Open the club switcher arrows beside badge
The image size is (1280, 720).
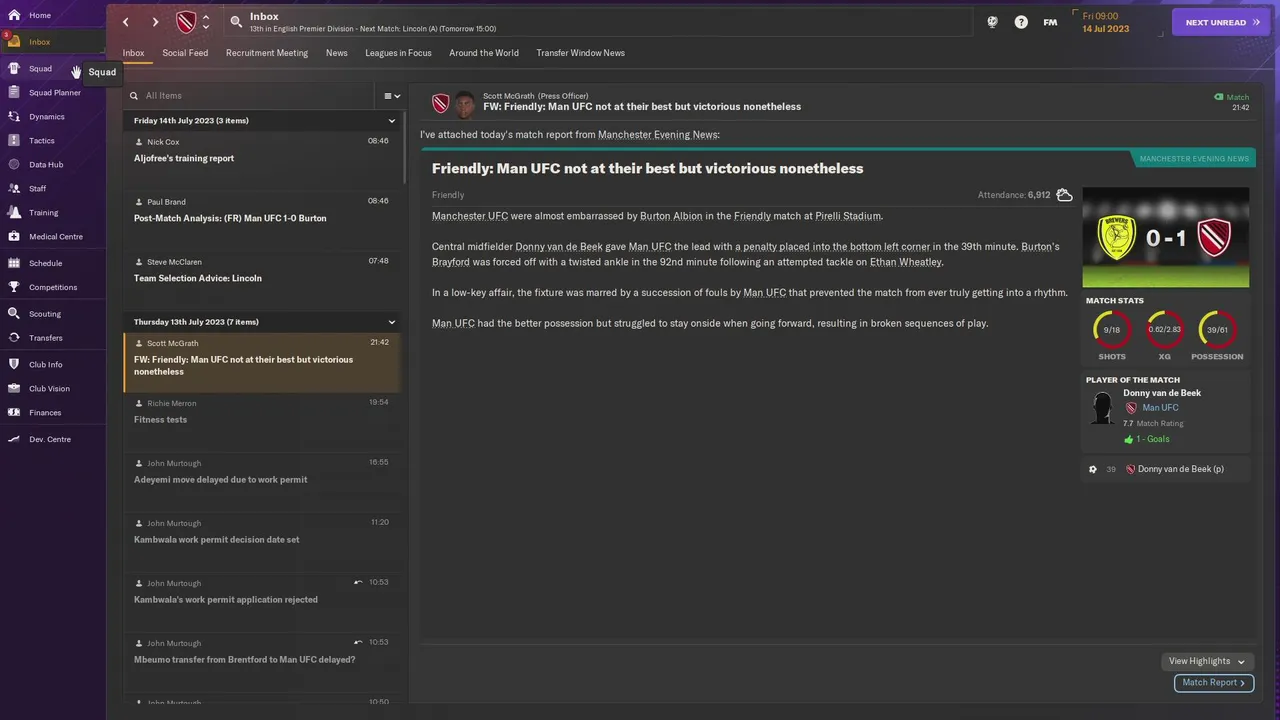(x=206, y=22)
